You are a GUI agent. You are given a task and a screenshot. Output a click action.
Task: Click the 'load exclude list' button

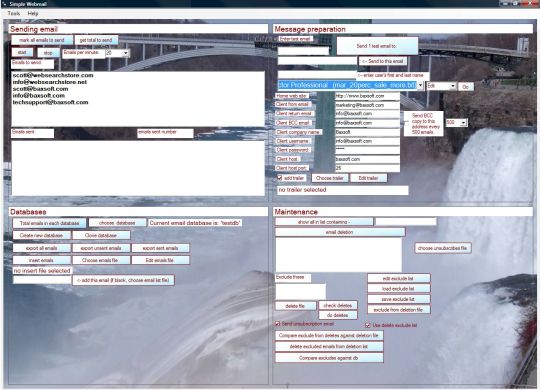tap(398, 289)
